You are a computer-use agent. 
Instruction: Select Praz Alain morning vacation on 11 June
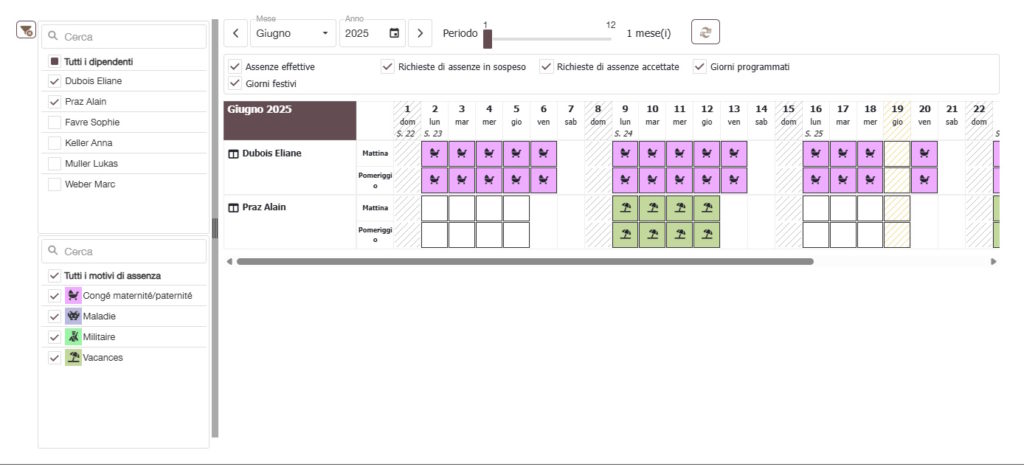point(679,208)
